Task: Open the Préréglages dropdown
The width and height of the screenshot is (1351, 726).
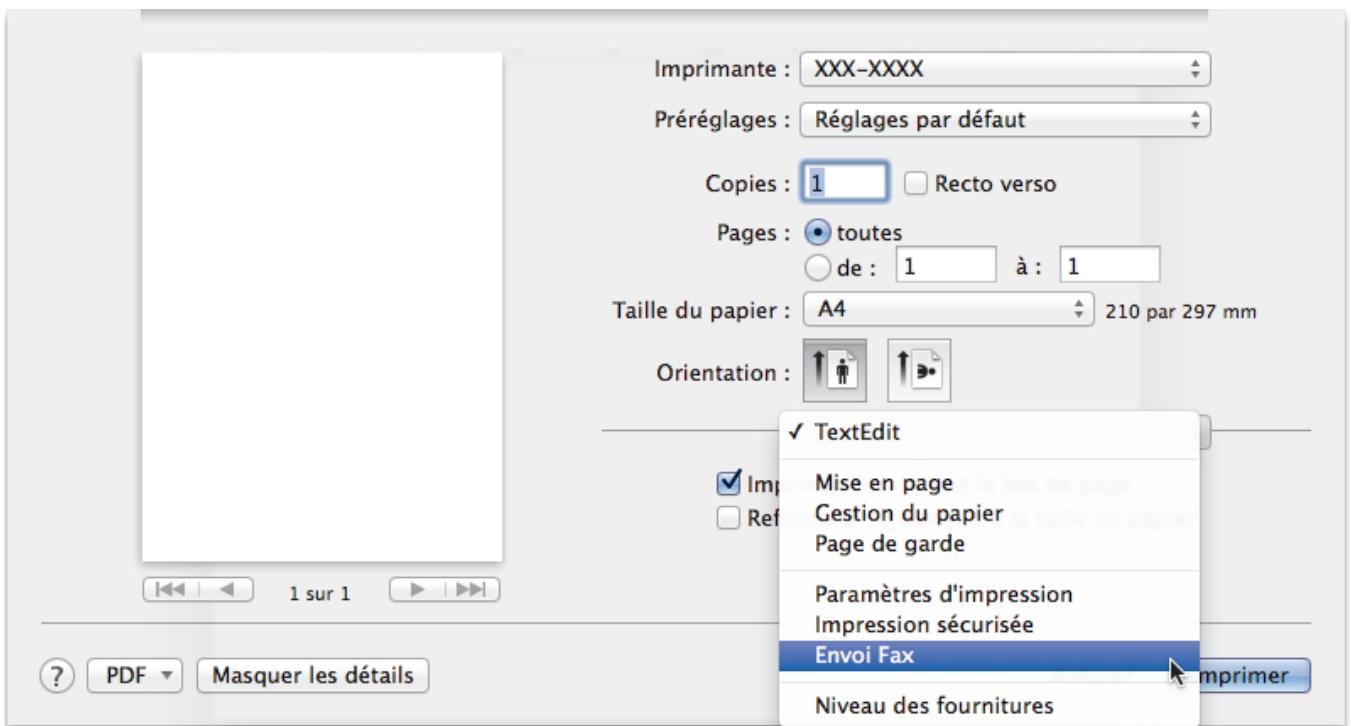Action: [1007, 121]
